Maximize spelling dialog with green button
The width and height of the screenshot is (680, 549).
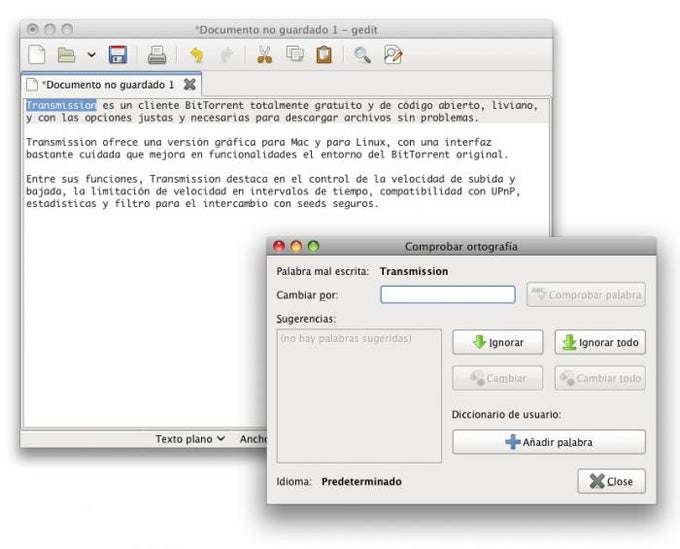pos(313,246)
